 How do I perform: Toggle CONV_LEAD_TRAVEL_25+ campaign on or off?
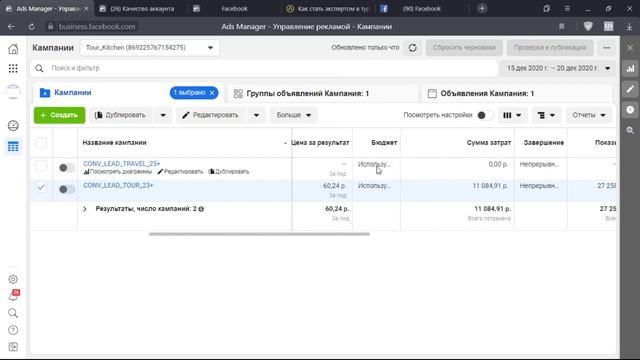click(x=67, y=168)
